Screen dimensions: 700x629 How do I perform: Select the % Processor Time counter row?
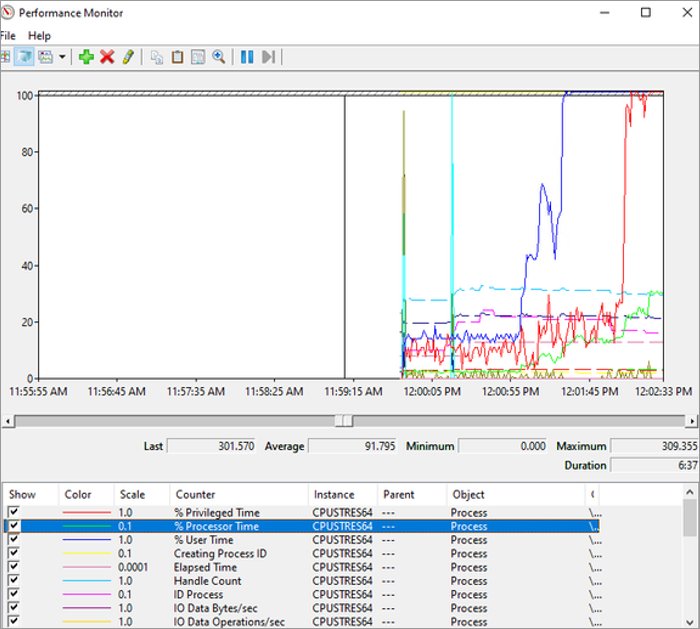(x=302, y=526)
